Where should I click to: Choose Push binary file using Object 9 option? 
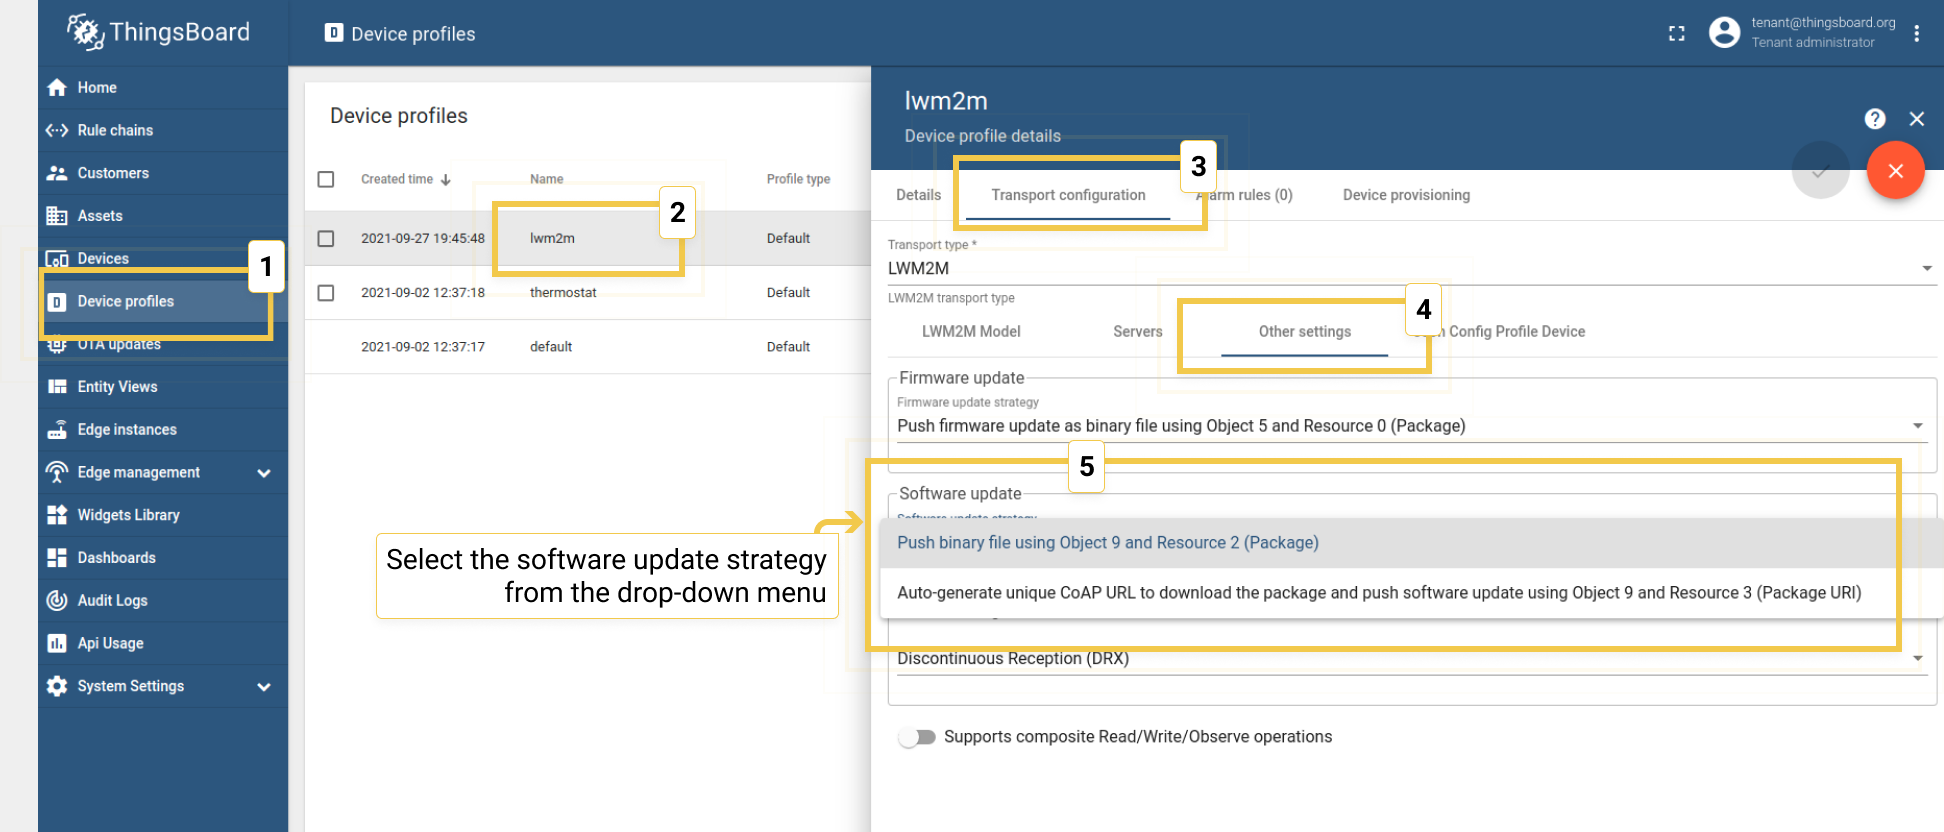coord(1107,543)
